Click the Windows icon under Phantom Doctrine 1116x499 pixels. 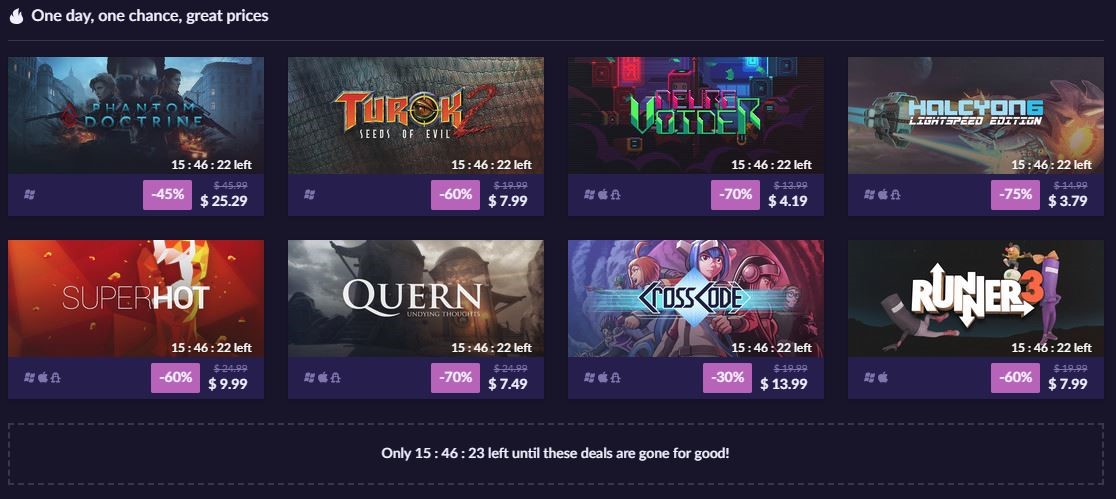coord(29,194)
